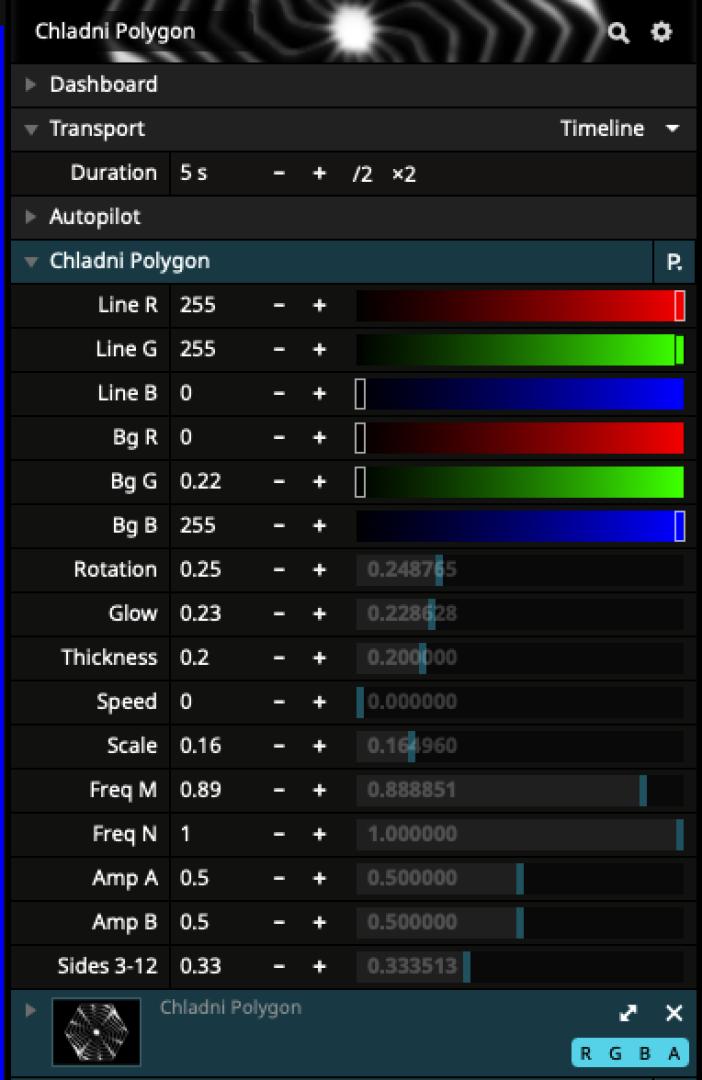This screenshot has height=1080, width=702.
Task: Remove Chladni Polygon with the X icon
Action: click(x=674, y=1013)
